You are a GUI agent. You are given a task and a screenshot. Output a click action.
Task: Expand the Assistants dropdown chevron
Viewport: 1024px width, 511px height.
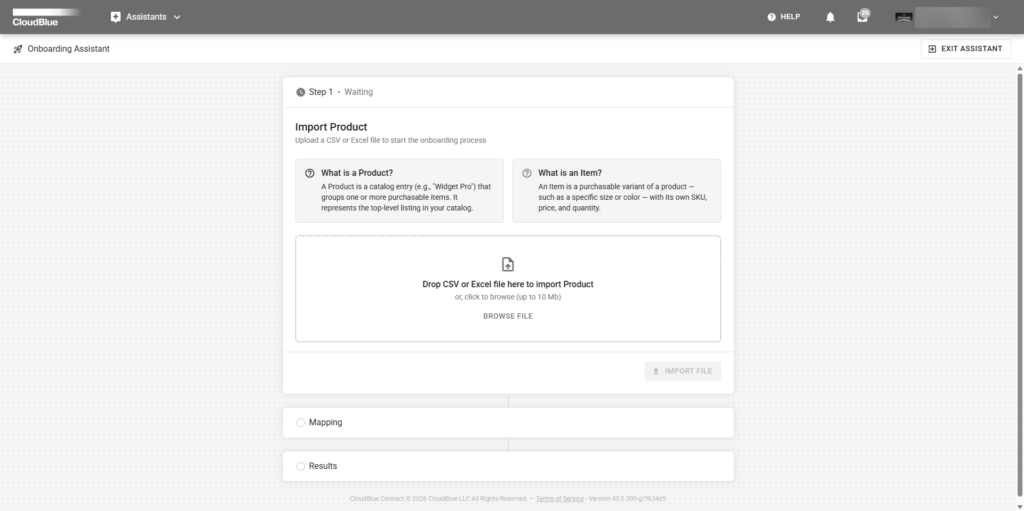[177, 18]
